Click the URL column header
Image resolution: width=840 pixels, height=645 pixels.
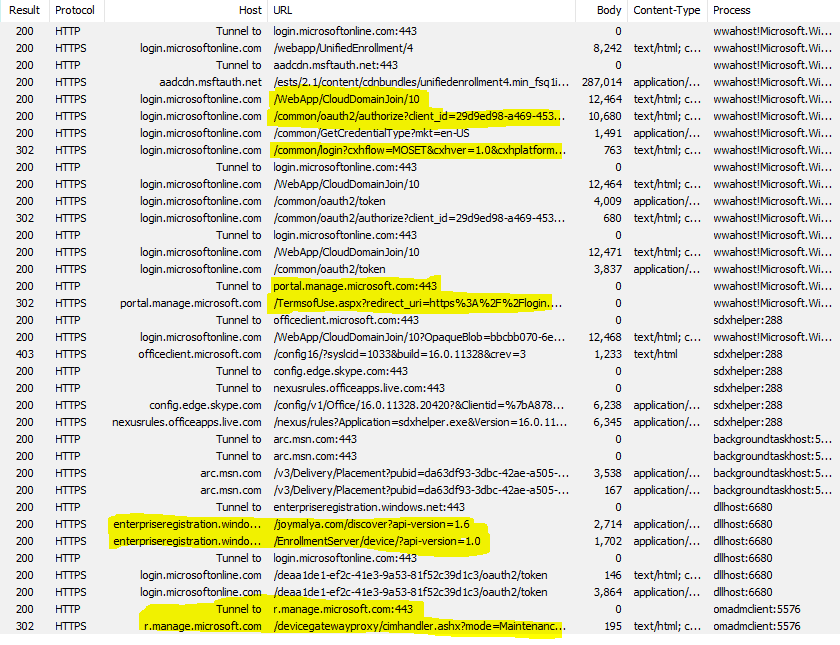coord(282,10)
